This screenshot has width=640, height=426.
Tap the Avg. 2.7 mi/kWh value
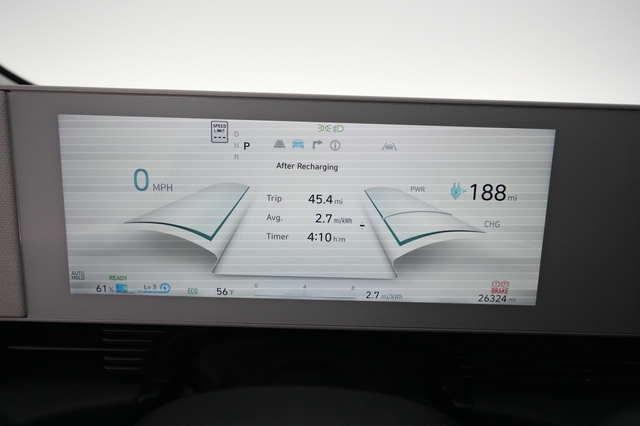point(333,219)
